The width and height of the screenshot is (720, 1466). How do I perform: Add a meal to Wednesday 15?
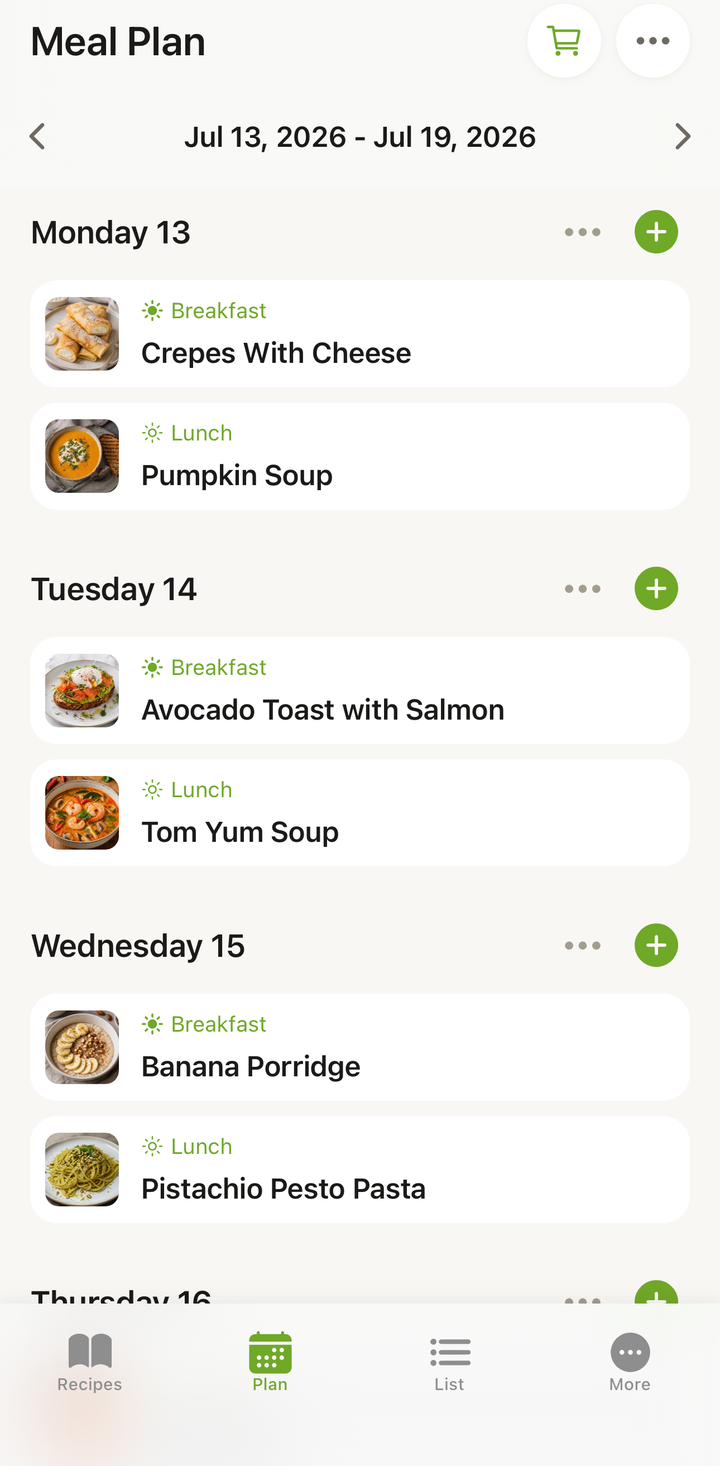click(x=656, y=945)
